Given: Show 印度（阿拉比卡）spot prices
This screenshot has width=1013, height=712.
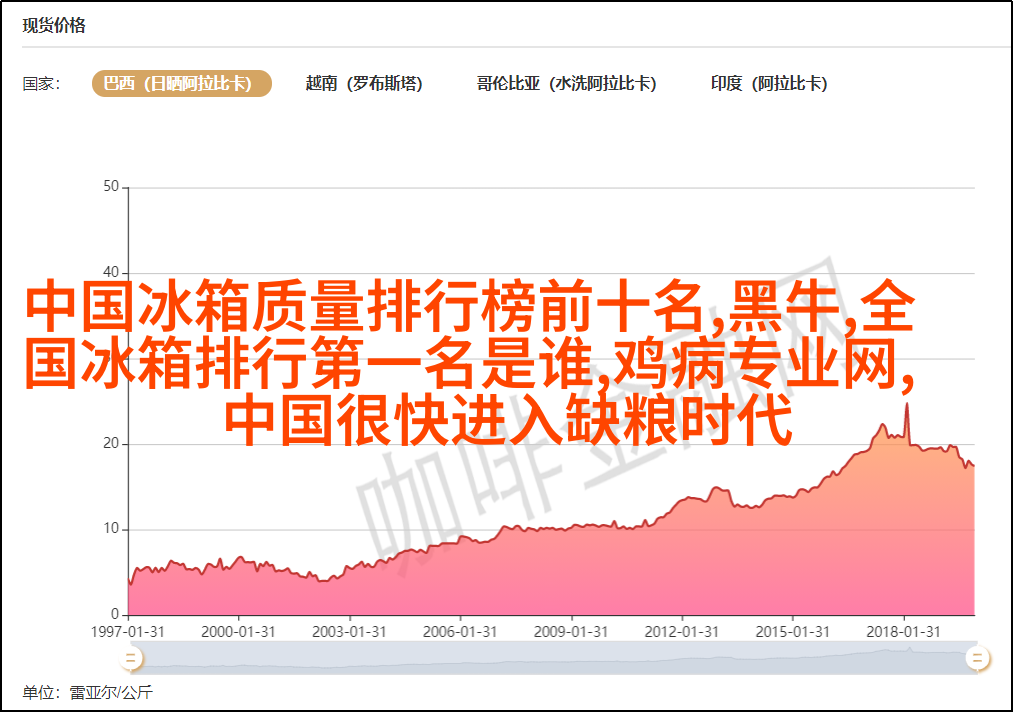Looking at the screenshot, I should 769,84.
